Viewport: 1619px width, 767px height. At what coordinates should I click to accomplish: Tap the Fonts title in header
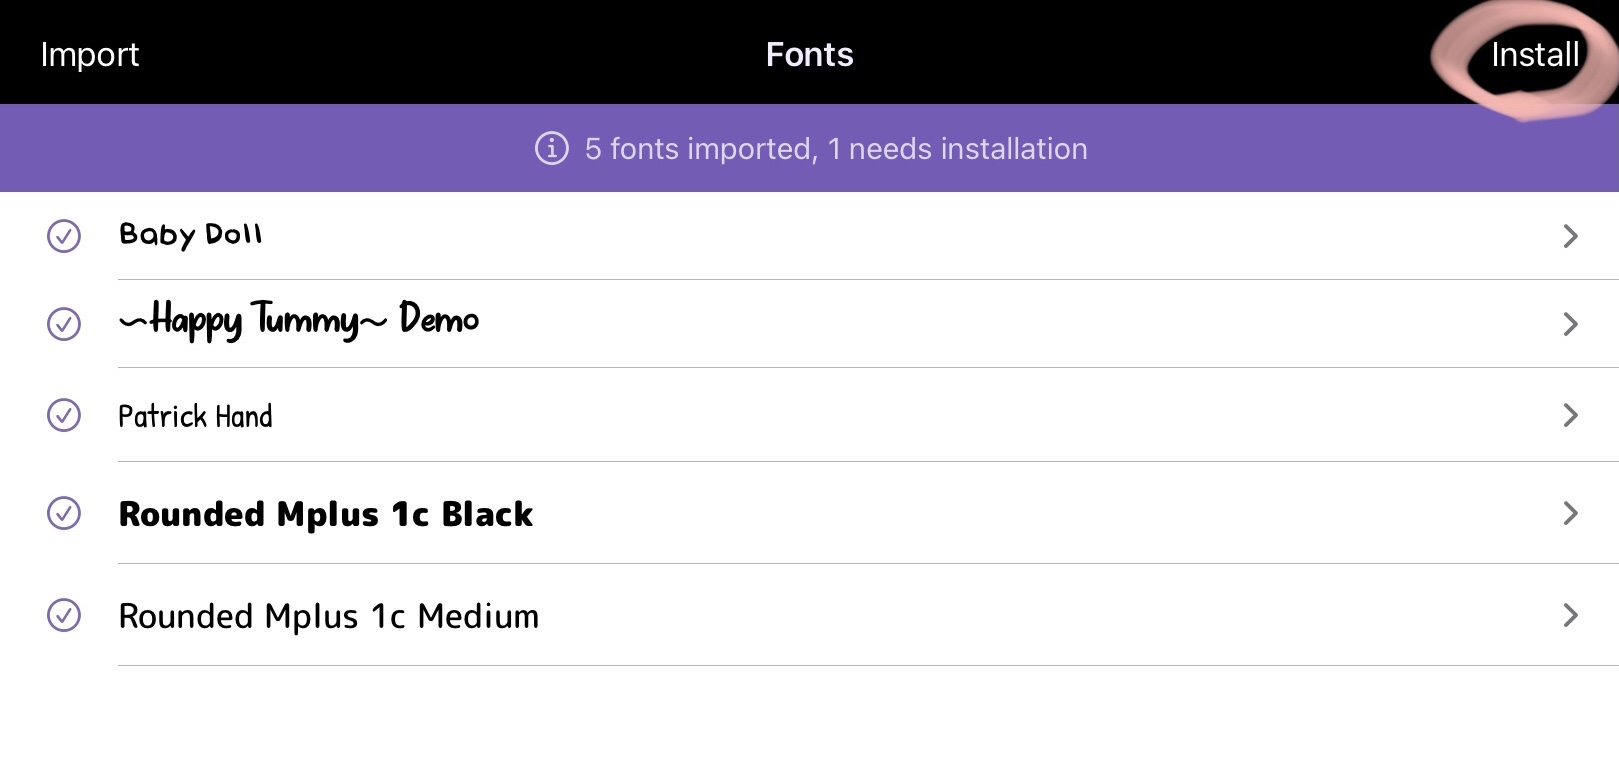pyautogui.click(x=809, y=55)
